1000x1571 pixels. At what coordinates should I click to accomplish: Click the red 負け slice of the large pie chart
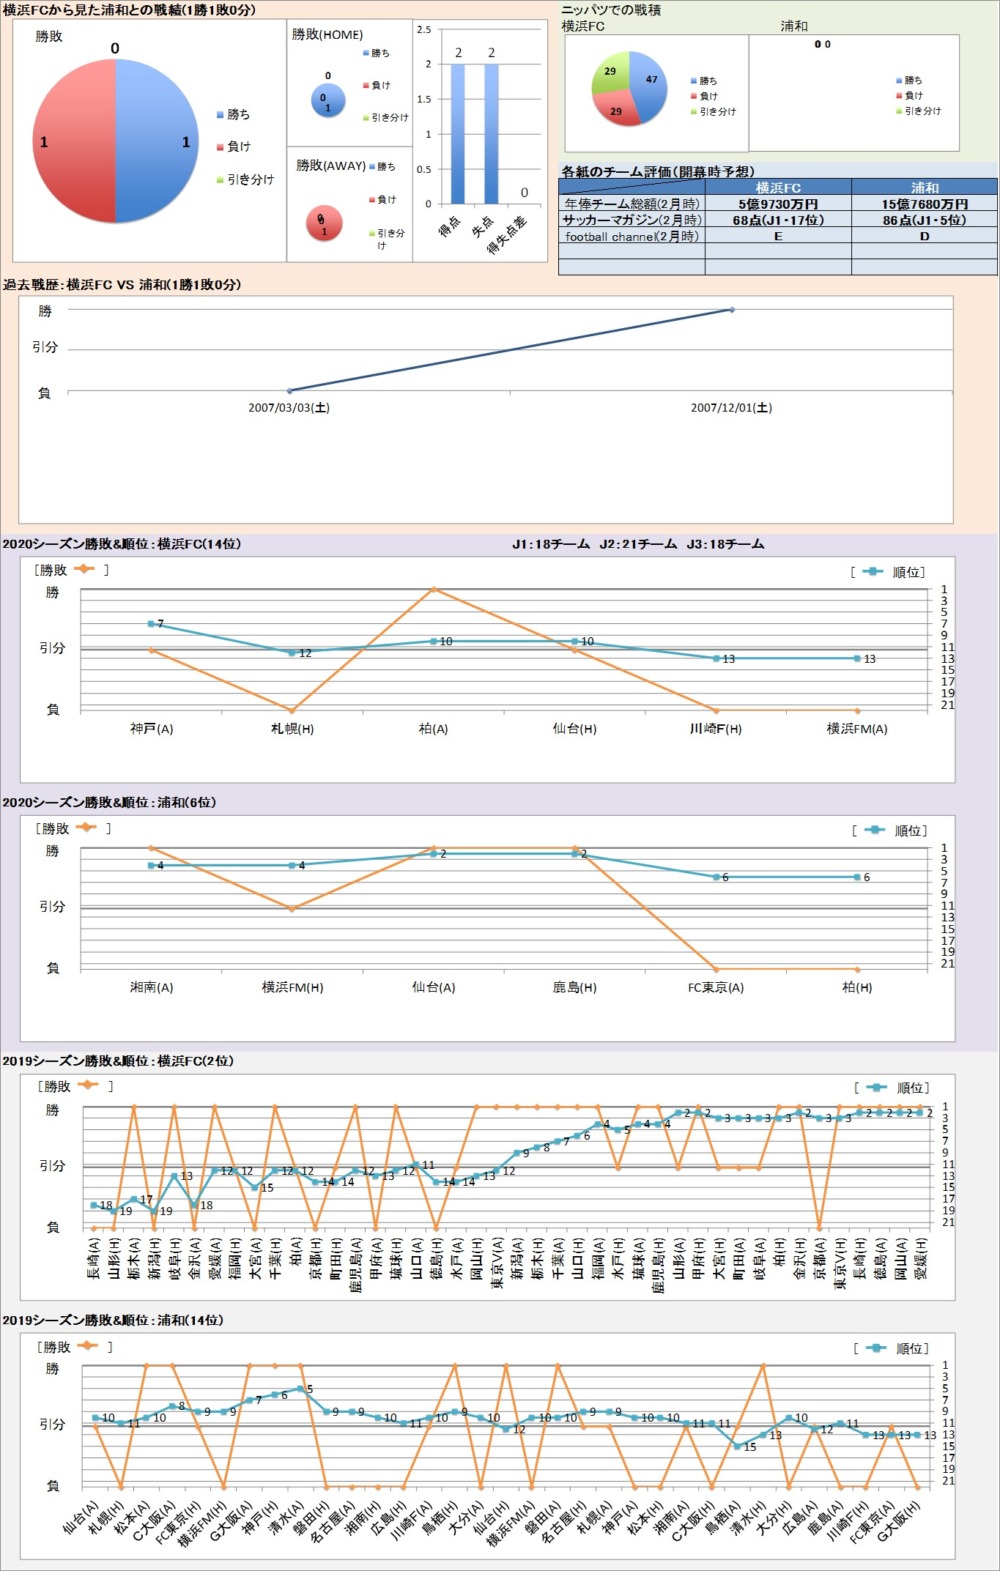72,140
